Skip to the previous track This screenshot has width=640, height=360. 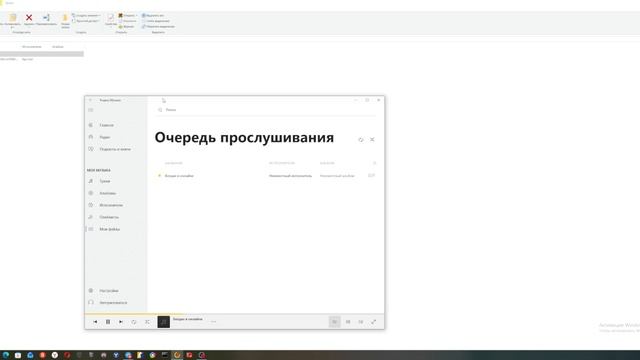coord(95,322)
